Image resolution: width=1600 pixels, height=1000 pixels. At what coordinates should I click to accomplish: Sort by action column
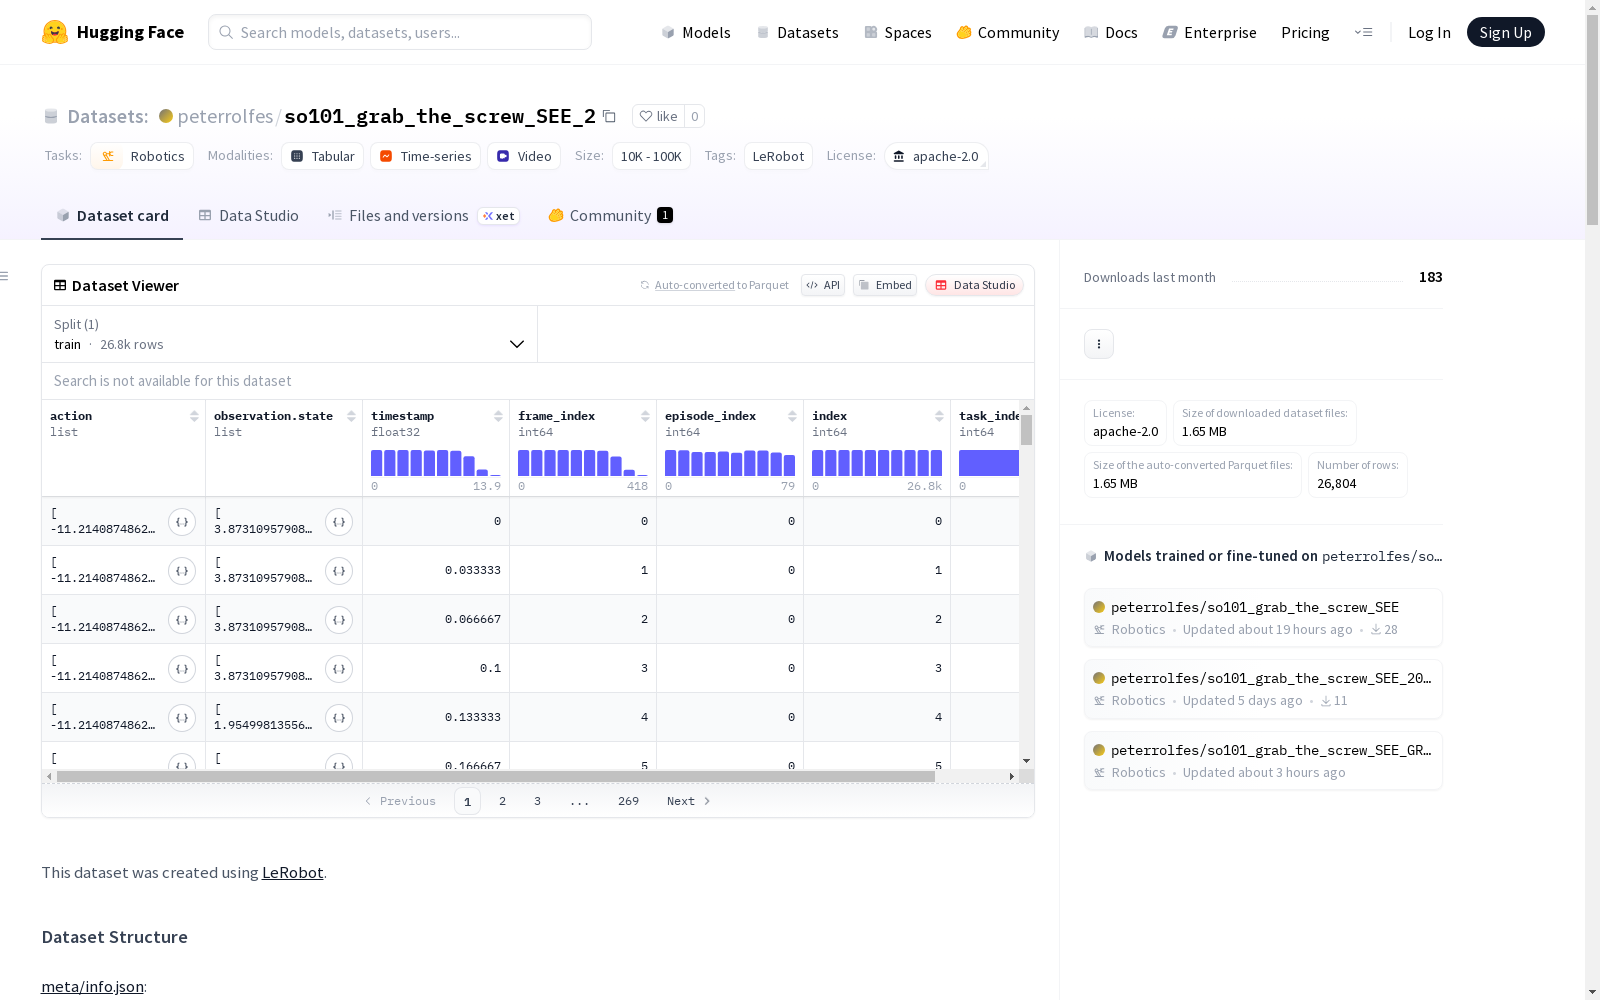click(194, 416)
